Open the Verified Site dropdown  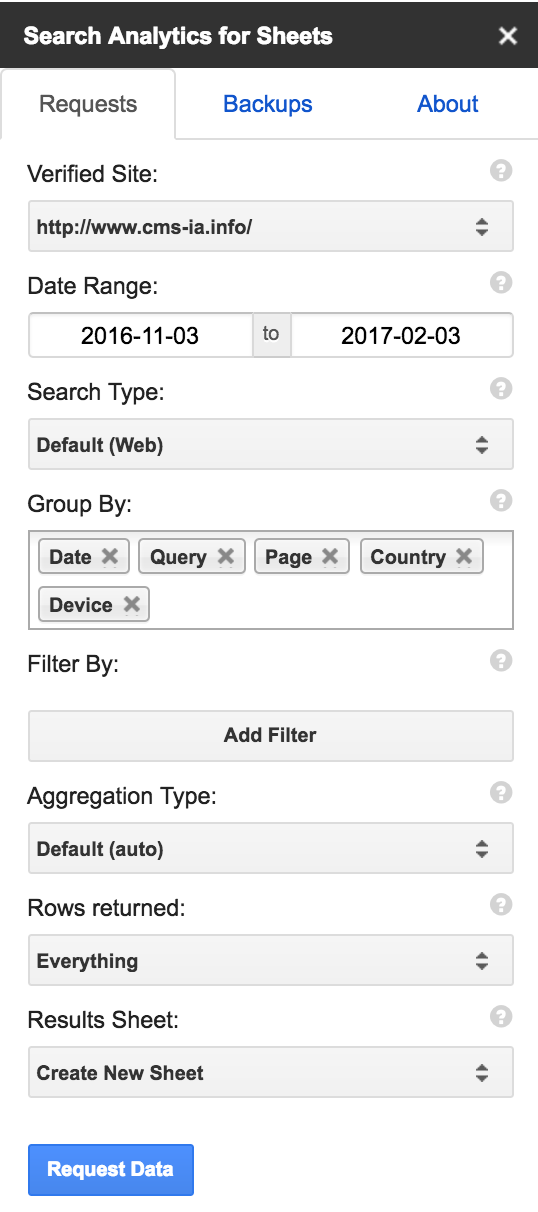click(x=271, y=226)
